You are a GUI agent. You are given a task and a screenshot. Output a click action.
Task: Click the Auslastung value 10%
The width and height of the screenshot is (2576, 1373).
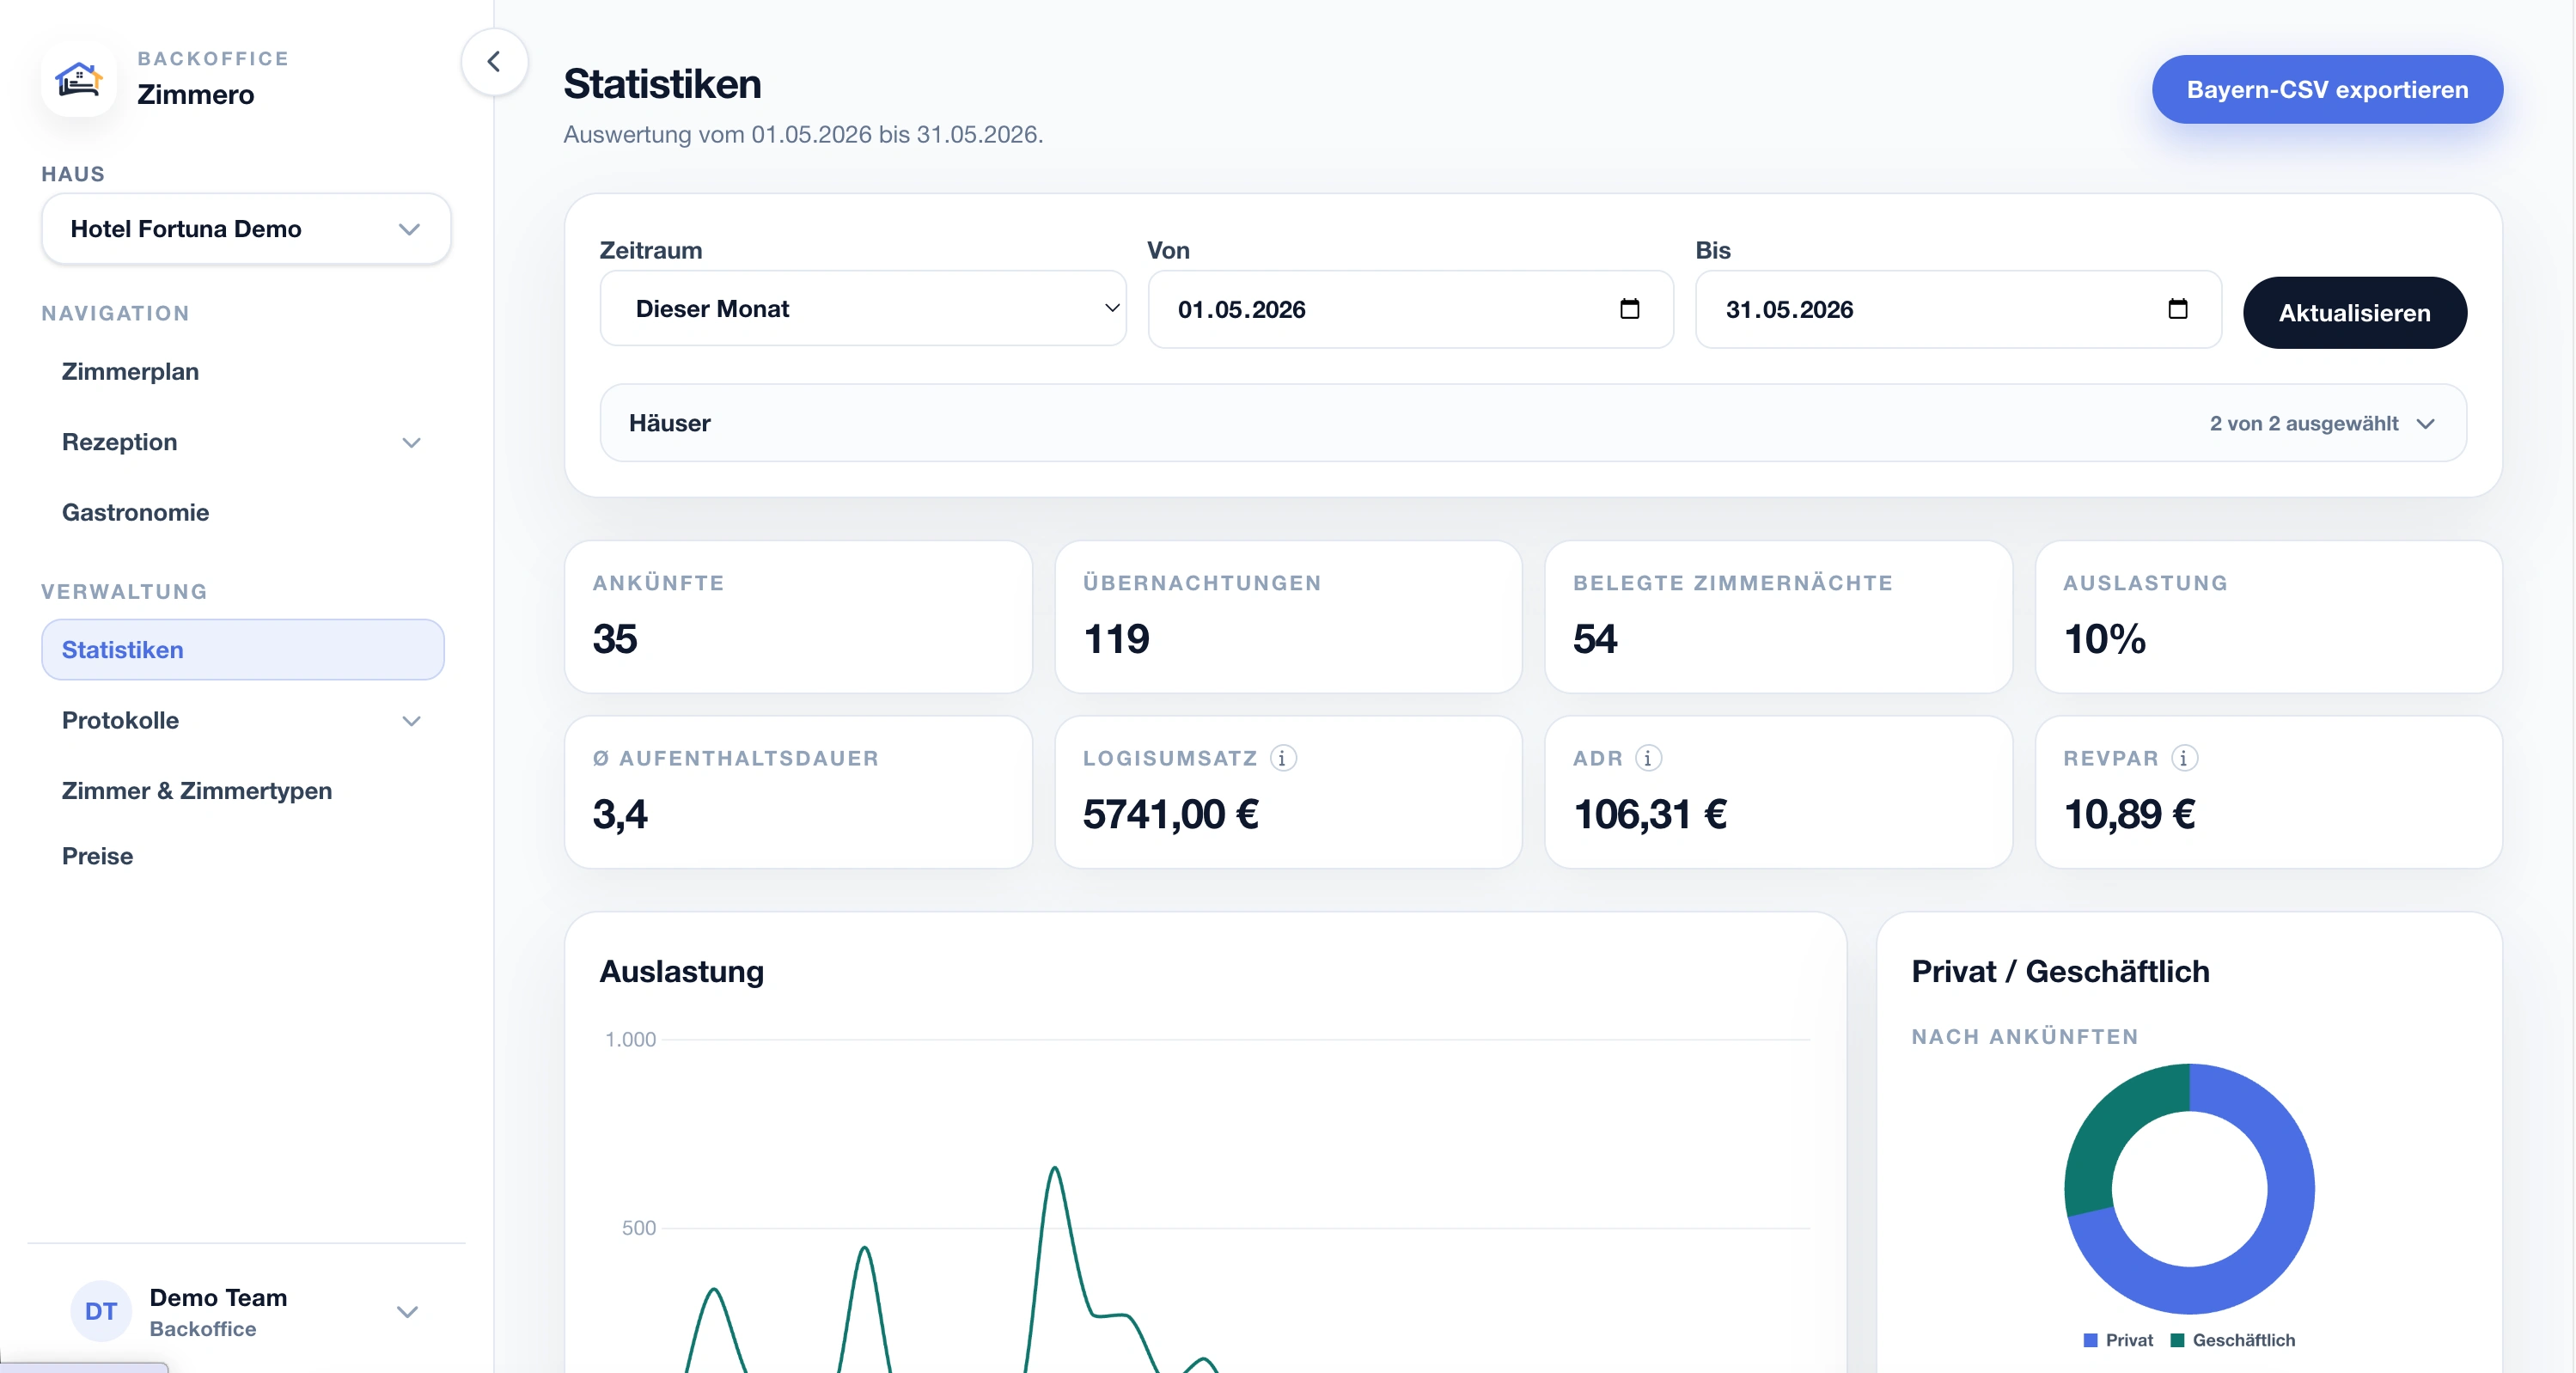pos(2104,639)
